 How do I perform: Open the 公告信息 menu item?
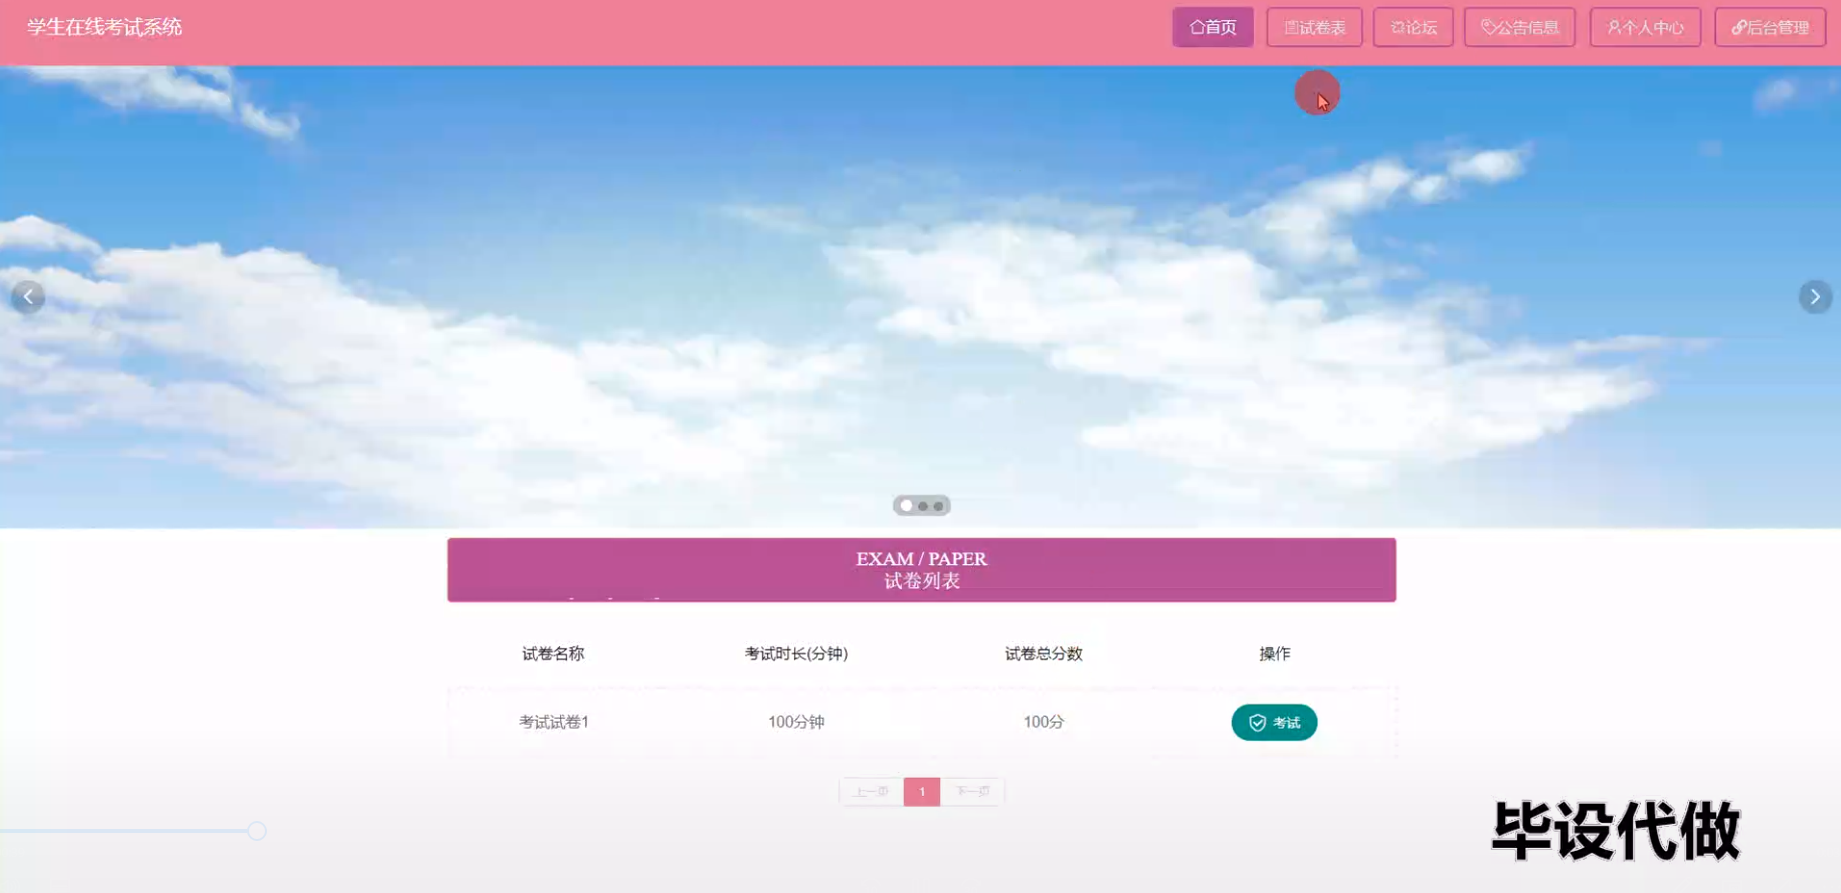click(1519, 27)
